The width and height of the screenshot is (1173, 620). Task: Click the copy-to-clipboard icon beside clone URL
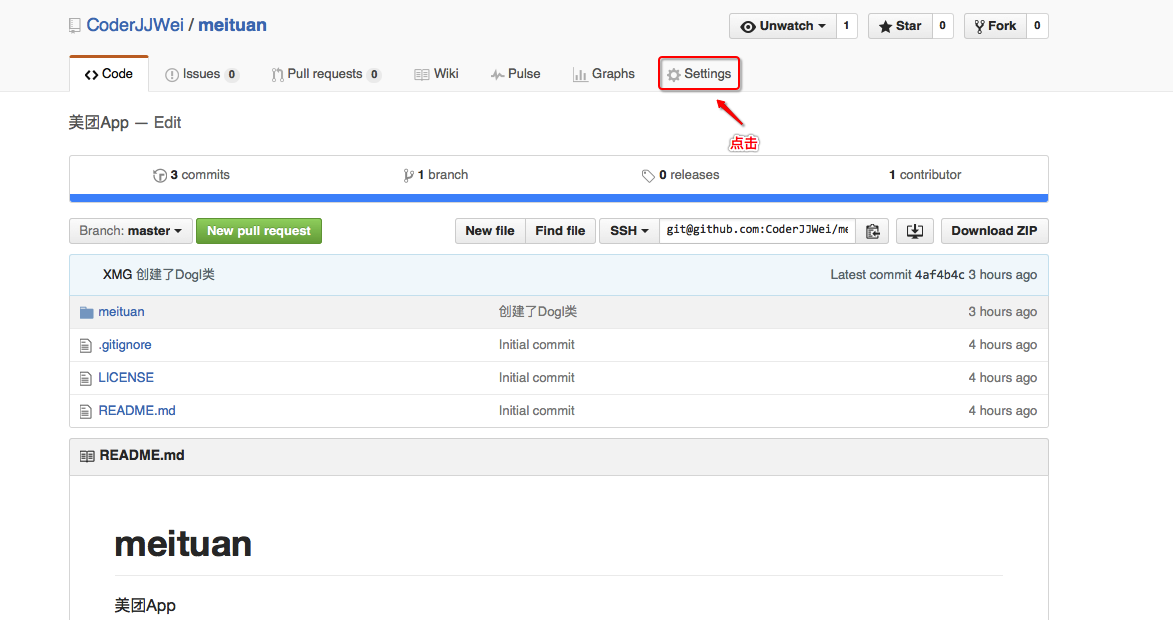click(x=872, y=231)
